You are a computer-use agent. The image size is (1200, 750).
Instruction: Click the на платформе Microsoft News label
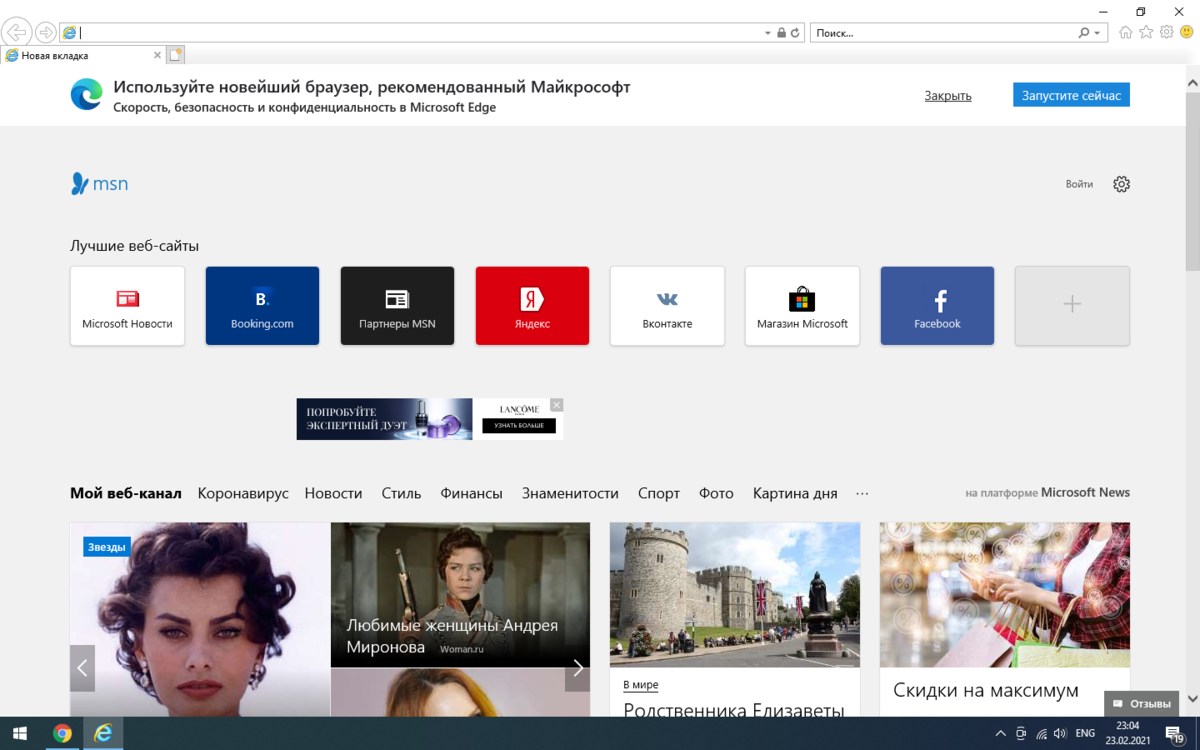[x=1047, y=493]
